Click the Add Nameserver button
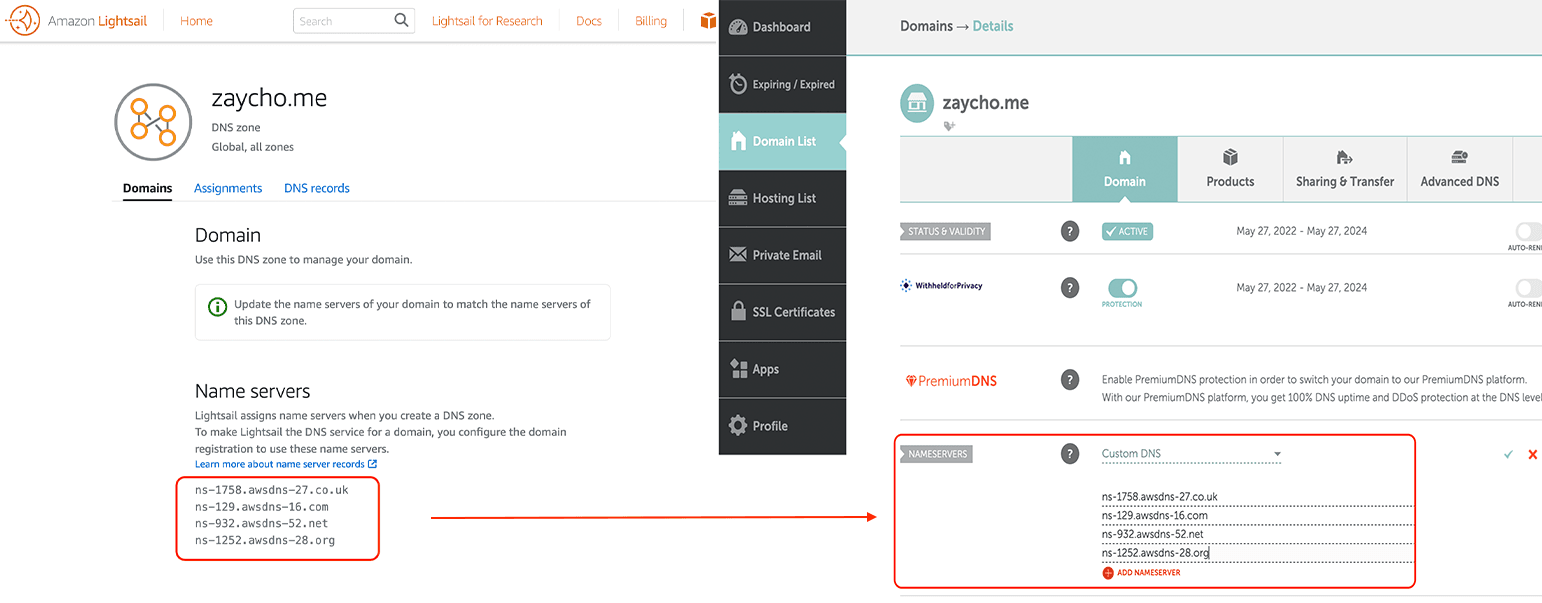Viewport: 1542px width, 603px height. [x=1141, y=573]
